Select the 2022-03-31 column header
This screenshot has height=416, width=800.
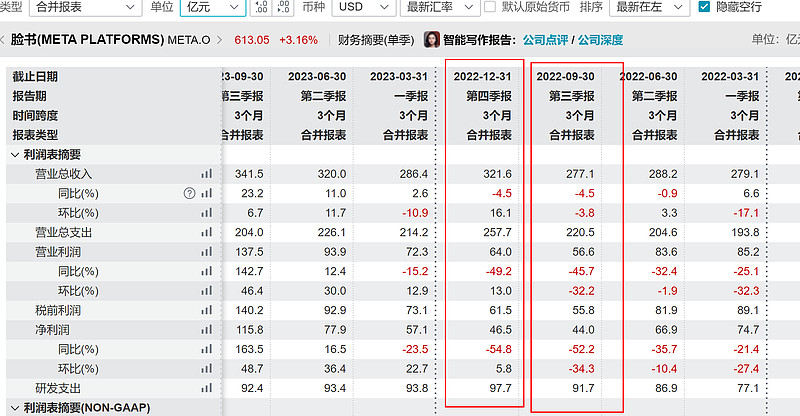730,77
